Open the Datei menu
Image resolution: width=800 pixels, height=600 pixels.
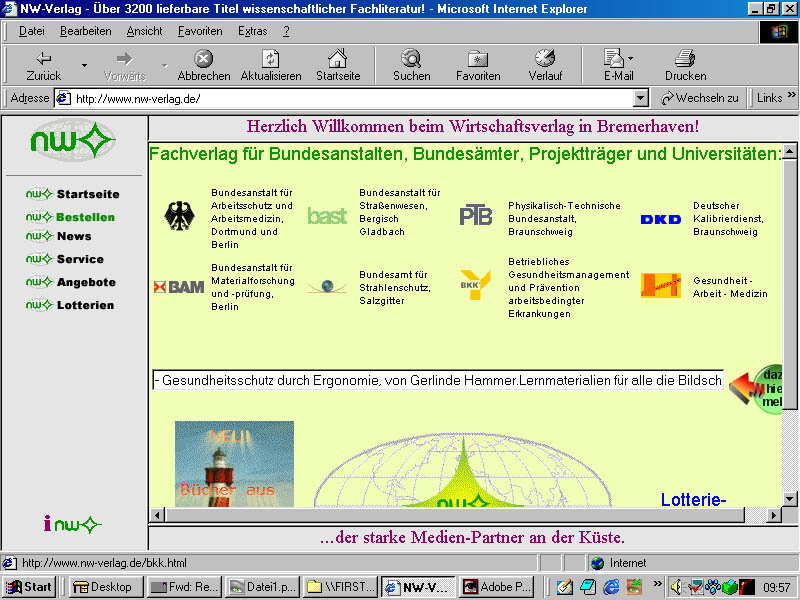(32, 31)
